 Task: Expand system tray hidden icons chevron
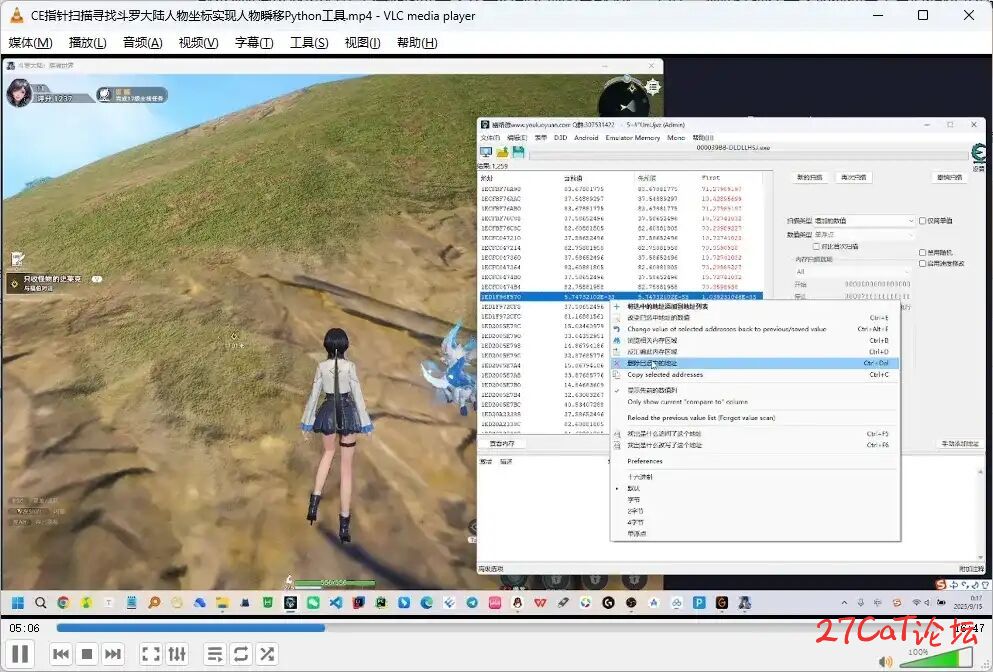(x=844, y=602)
